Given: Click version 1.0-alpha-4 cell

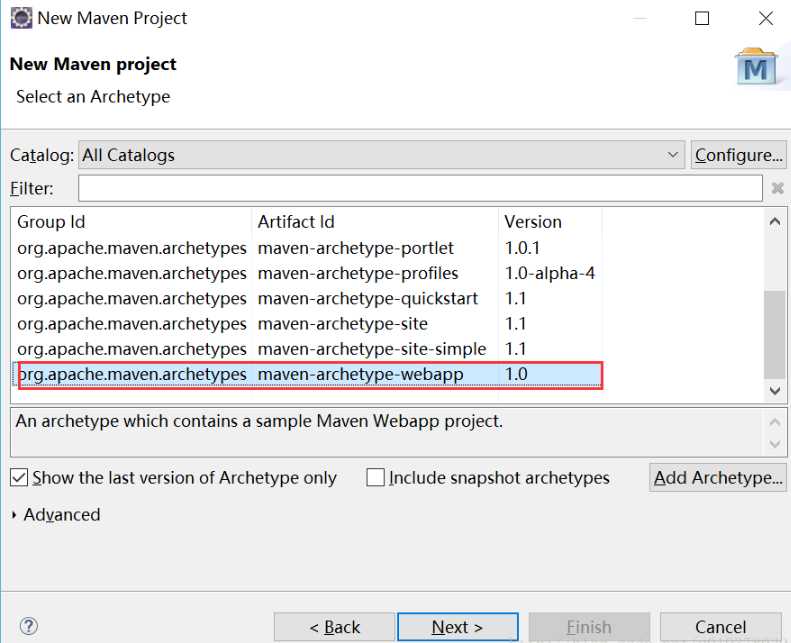Looking at the screenshot, I should tap(550, 273).
